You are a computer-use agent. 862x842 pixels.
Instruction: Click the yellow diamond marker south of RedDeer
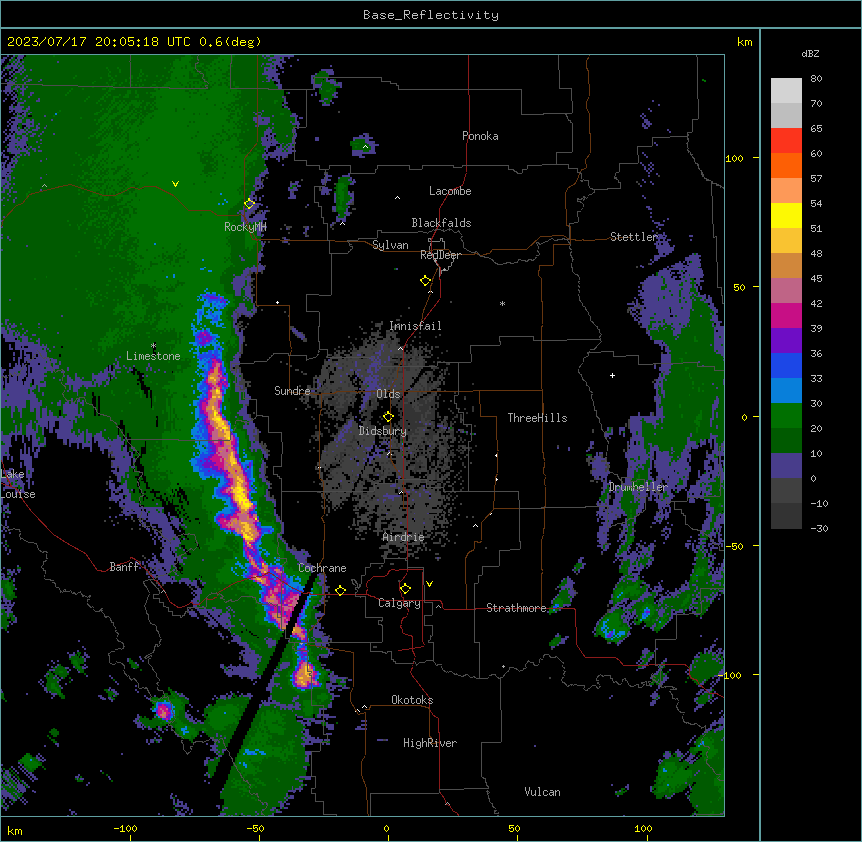coord(426,281)
